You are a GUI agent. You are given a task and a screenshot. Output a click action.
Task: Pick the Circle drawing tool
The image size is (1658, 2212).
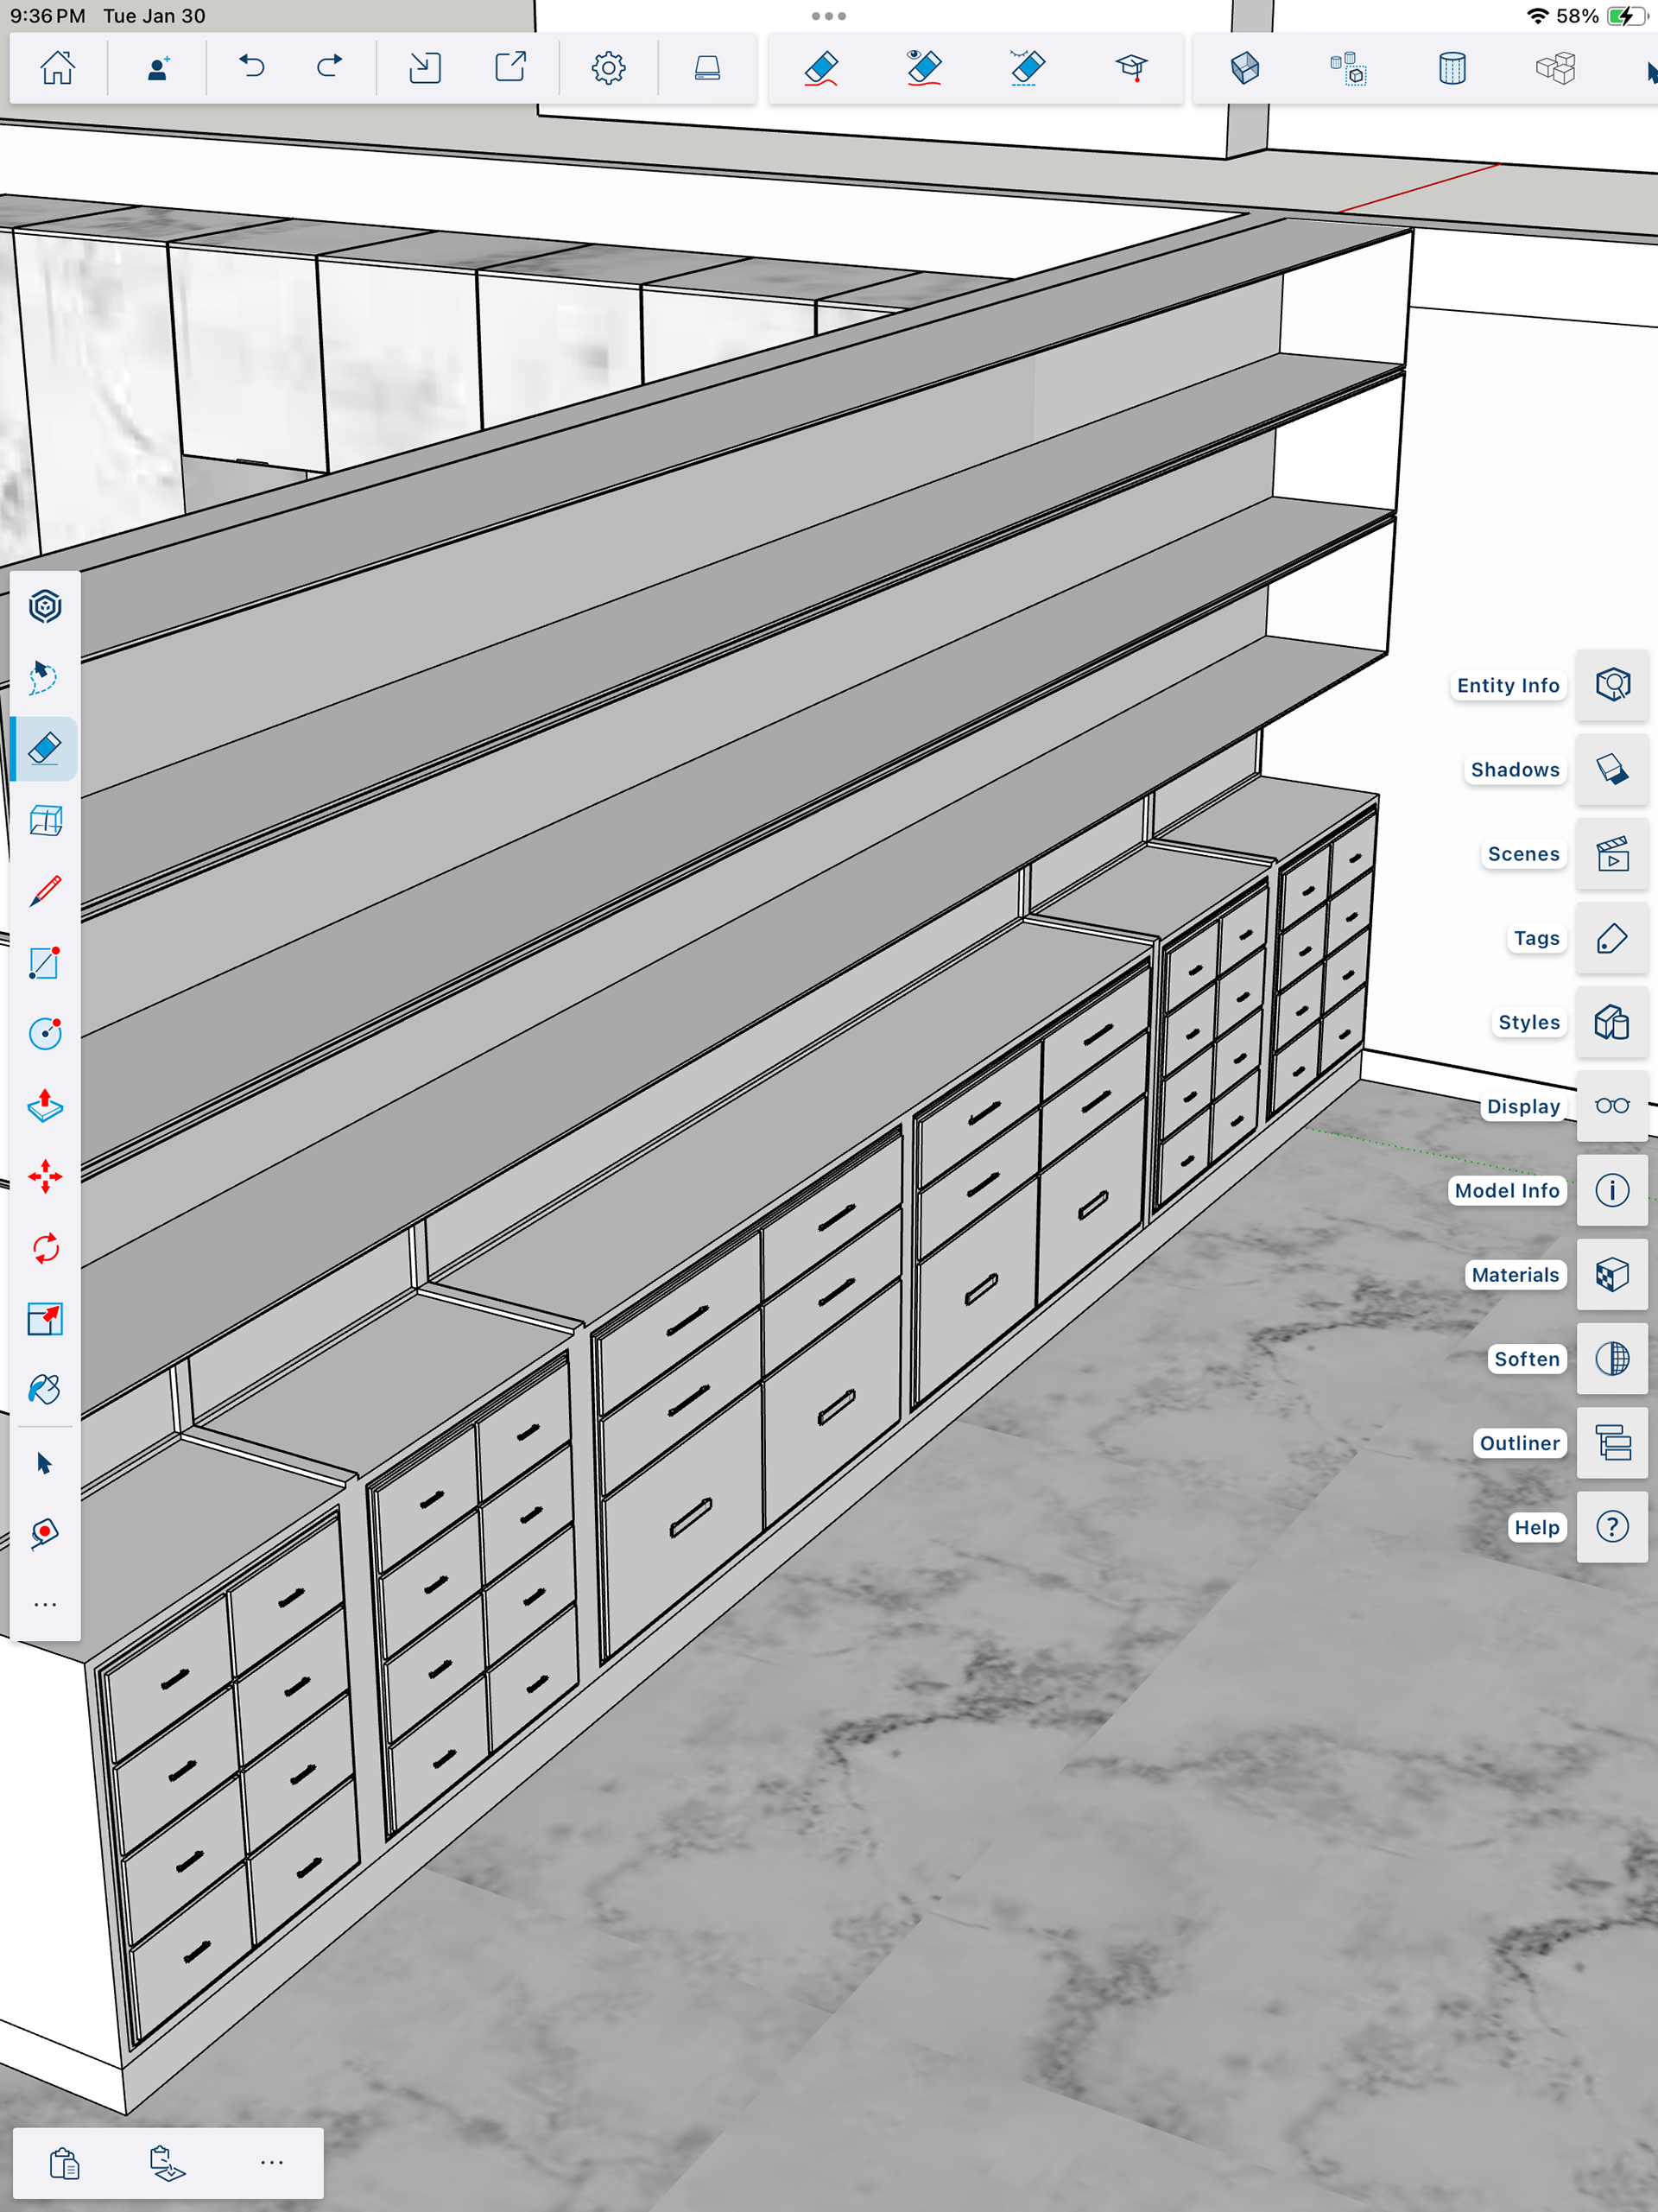tap(45, 1033)
